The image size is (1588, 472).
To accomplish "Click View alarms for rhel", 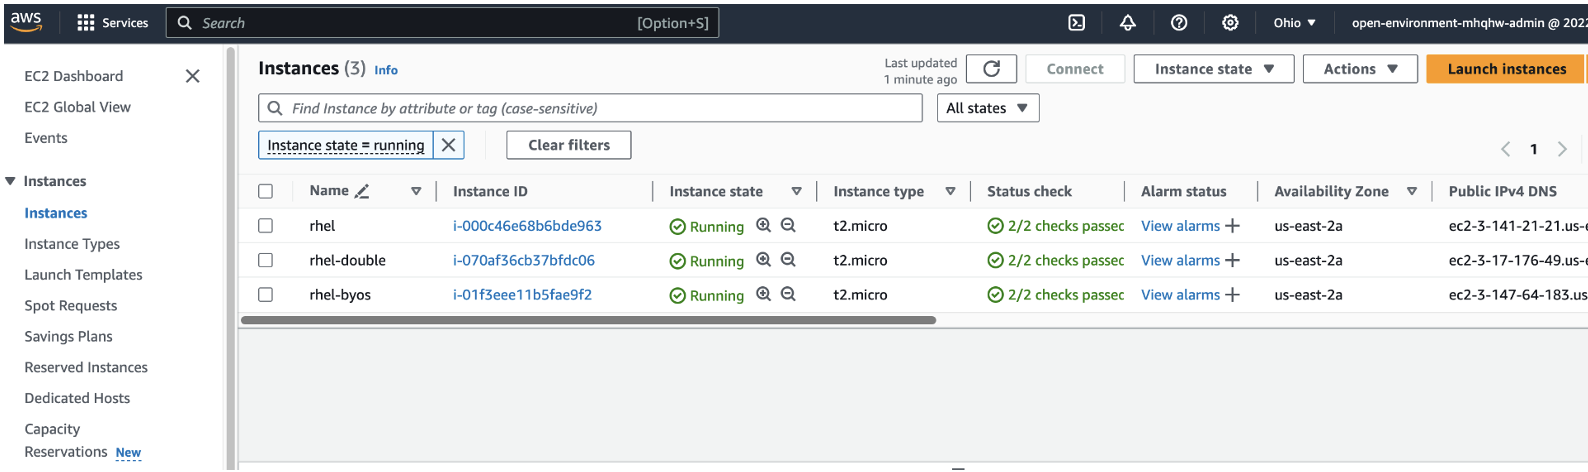I will coord(1180,226).
